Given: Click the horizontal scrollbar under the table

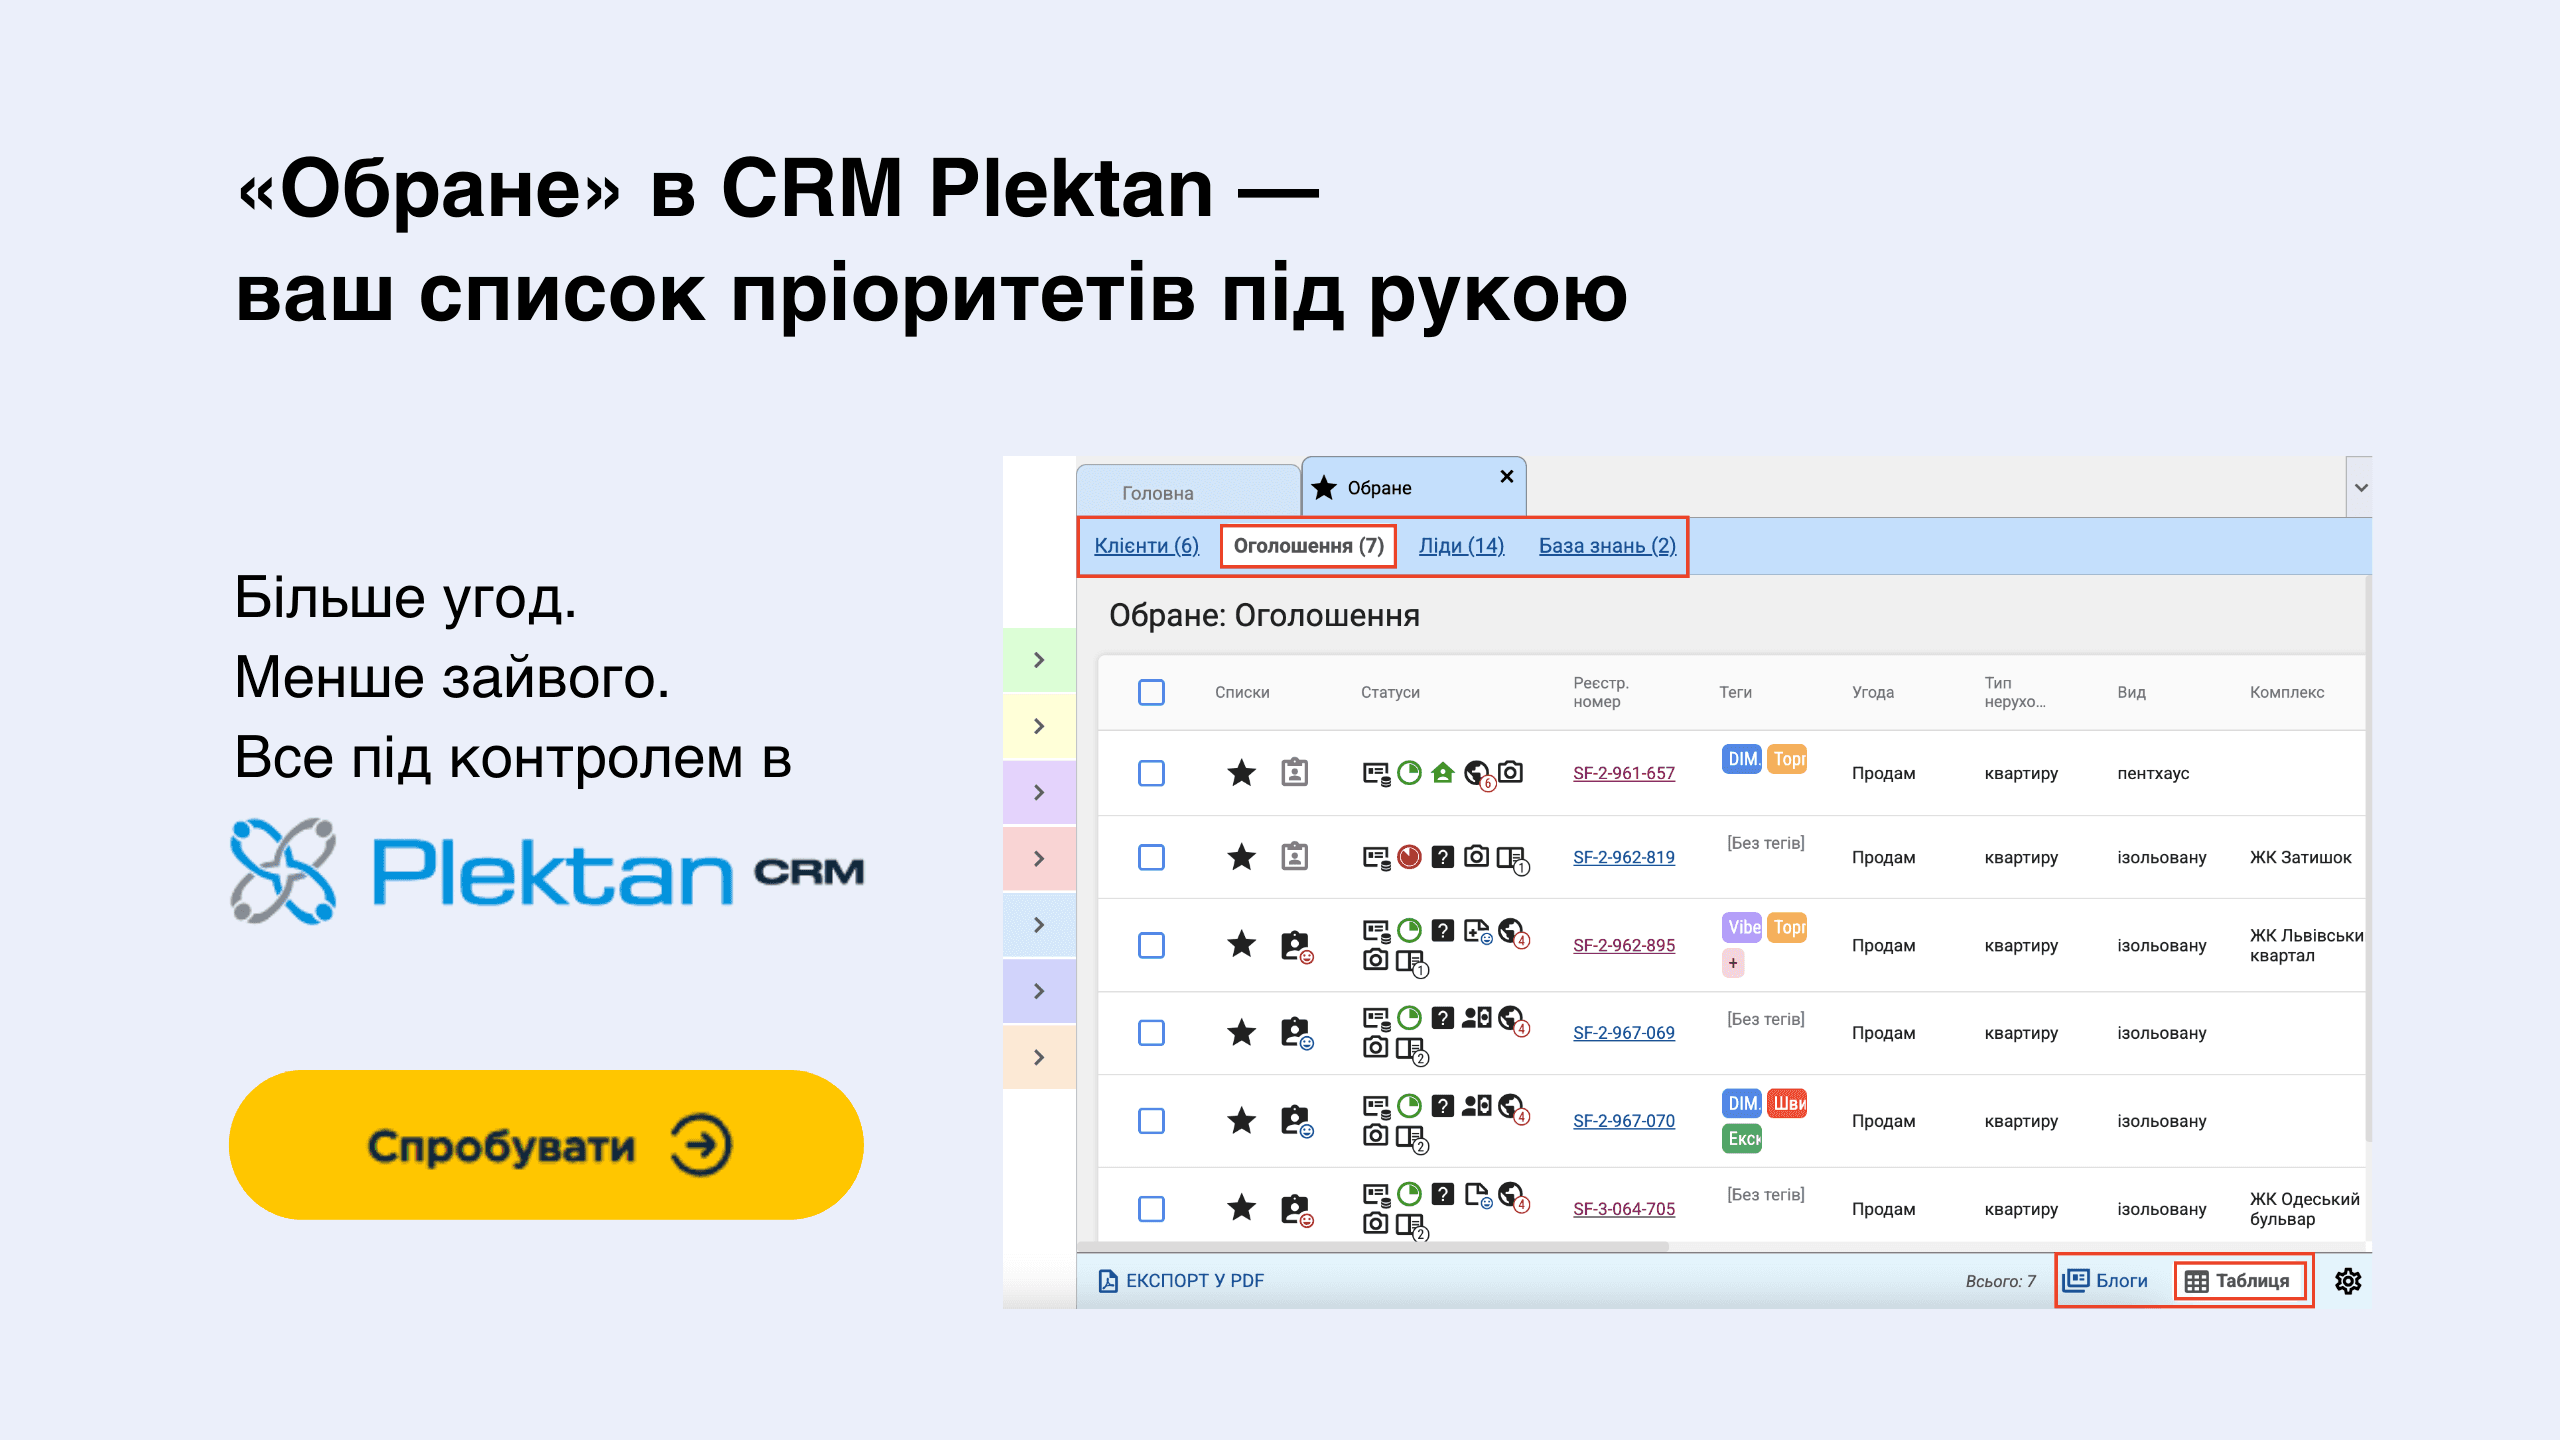Looking at the screenshot, I should [x=1372, y=1247].
